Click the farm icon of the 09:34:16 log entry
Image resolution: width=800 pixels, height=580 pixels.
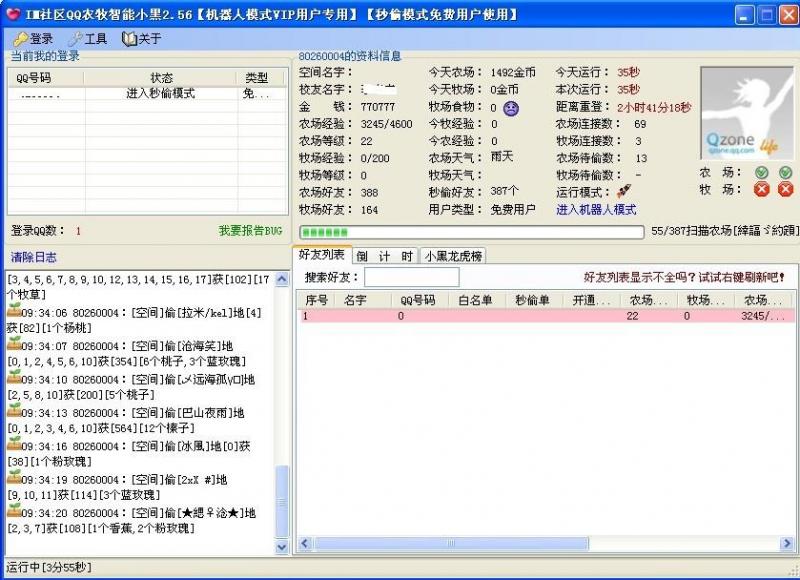[x=14, y=444]
